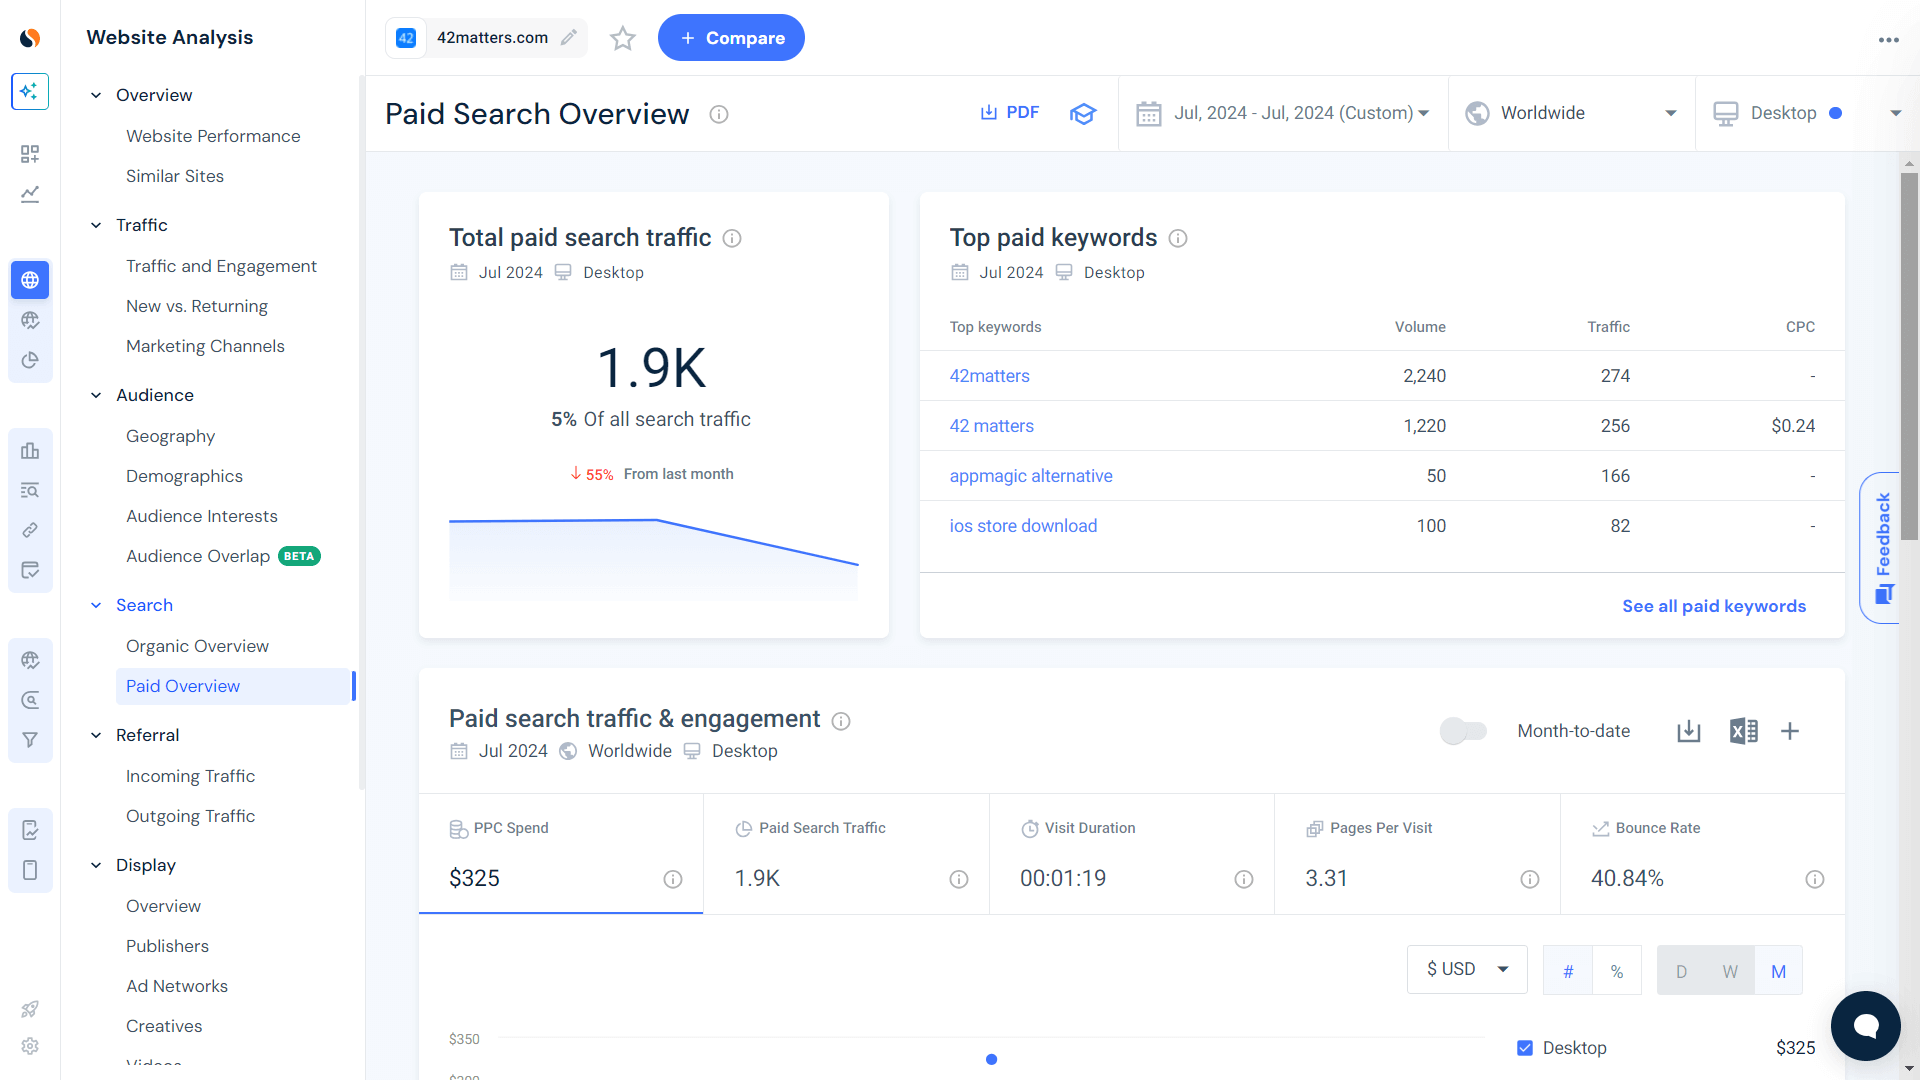Select the website globe analysis icon in sidebar

[x=30, y=280]
